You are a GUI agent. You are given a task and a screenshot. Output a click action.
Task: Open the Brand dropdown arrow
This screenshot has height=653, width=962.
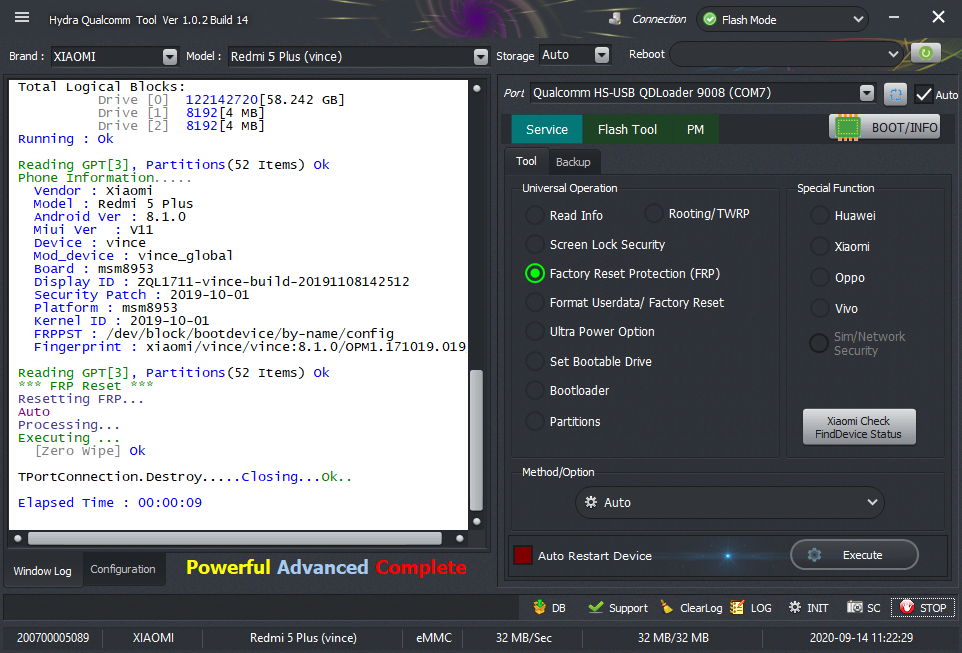[x=170, y=56]
